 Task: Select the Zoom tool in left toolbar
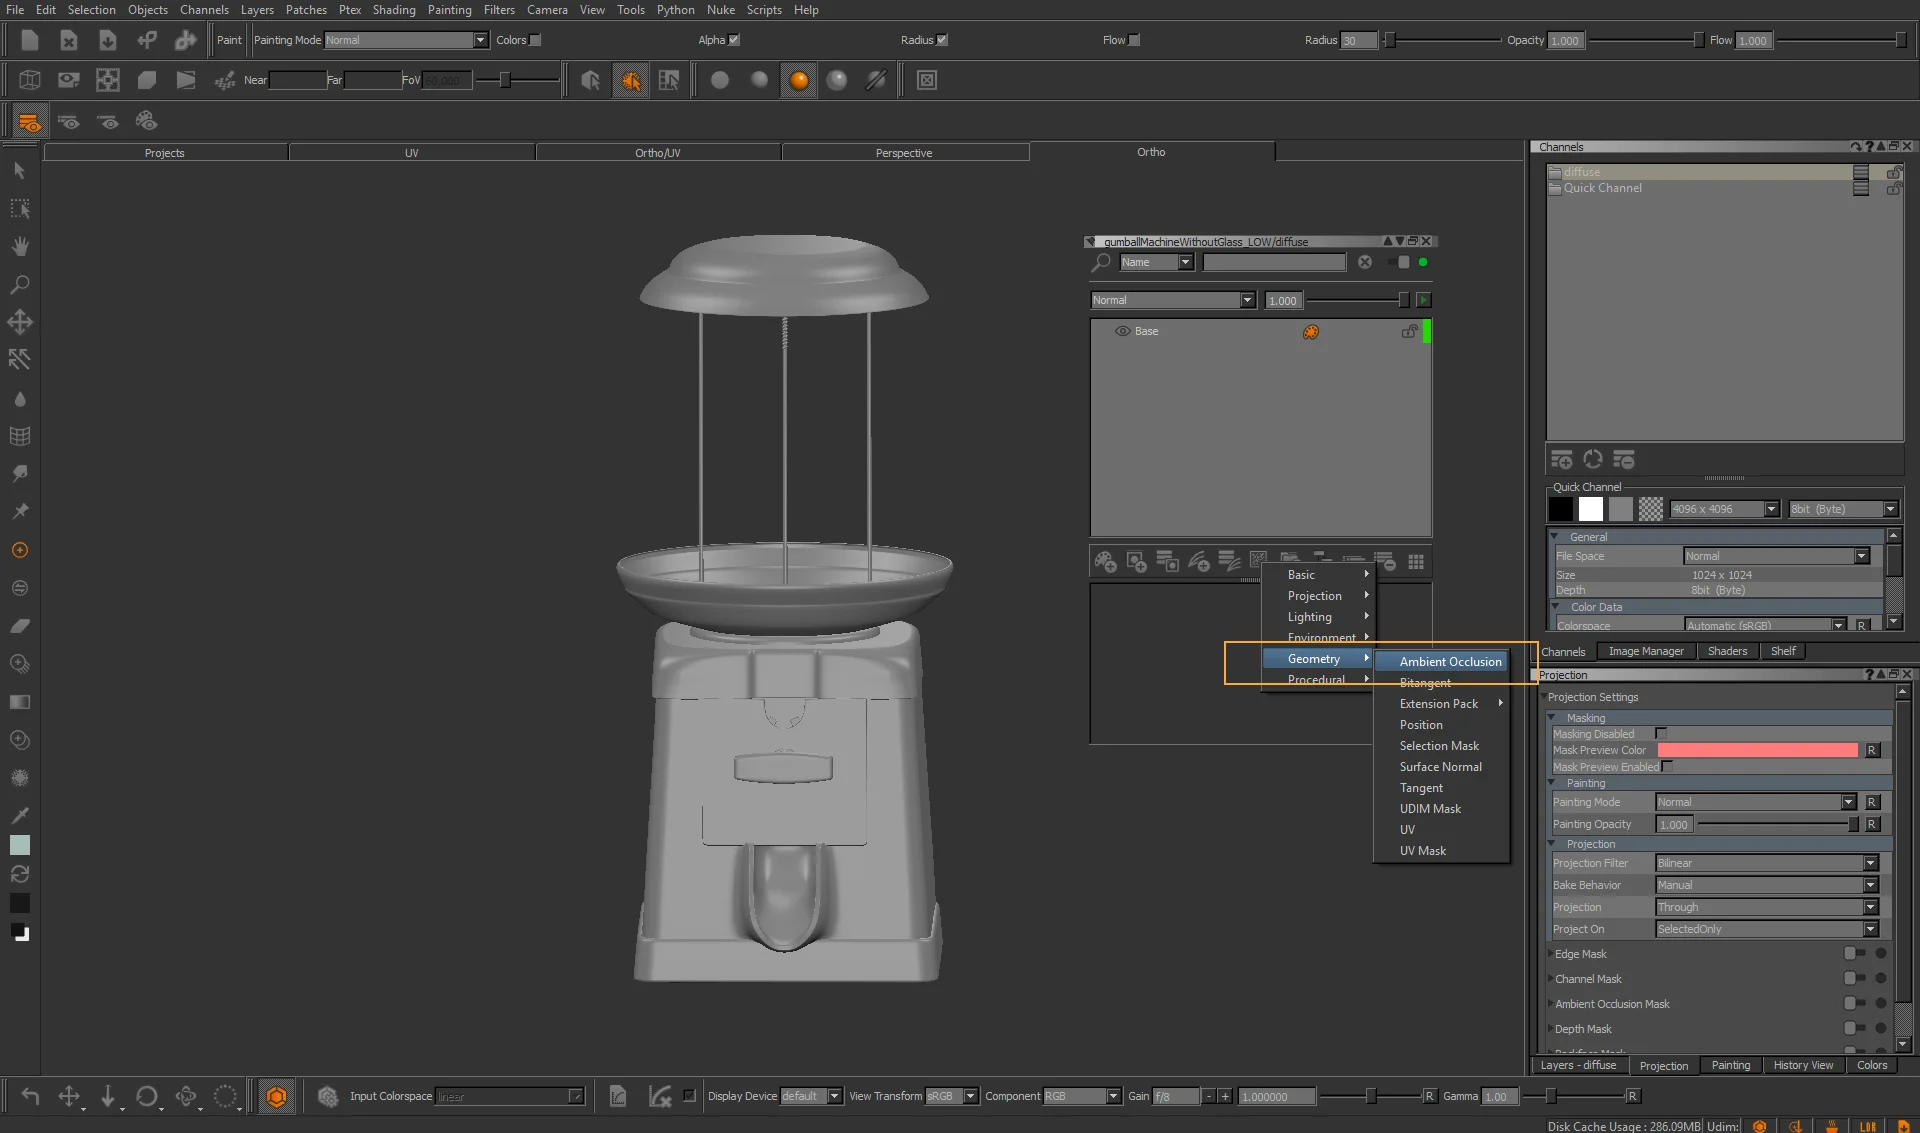coord(19,285)
